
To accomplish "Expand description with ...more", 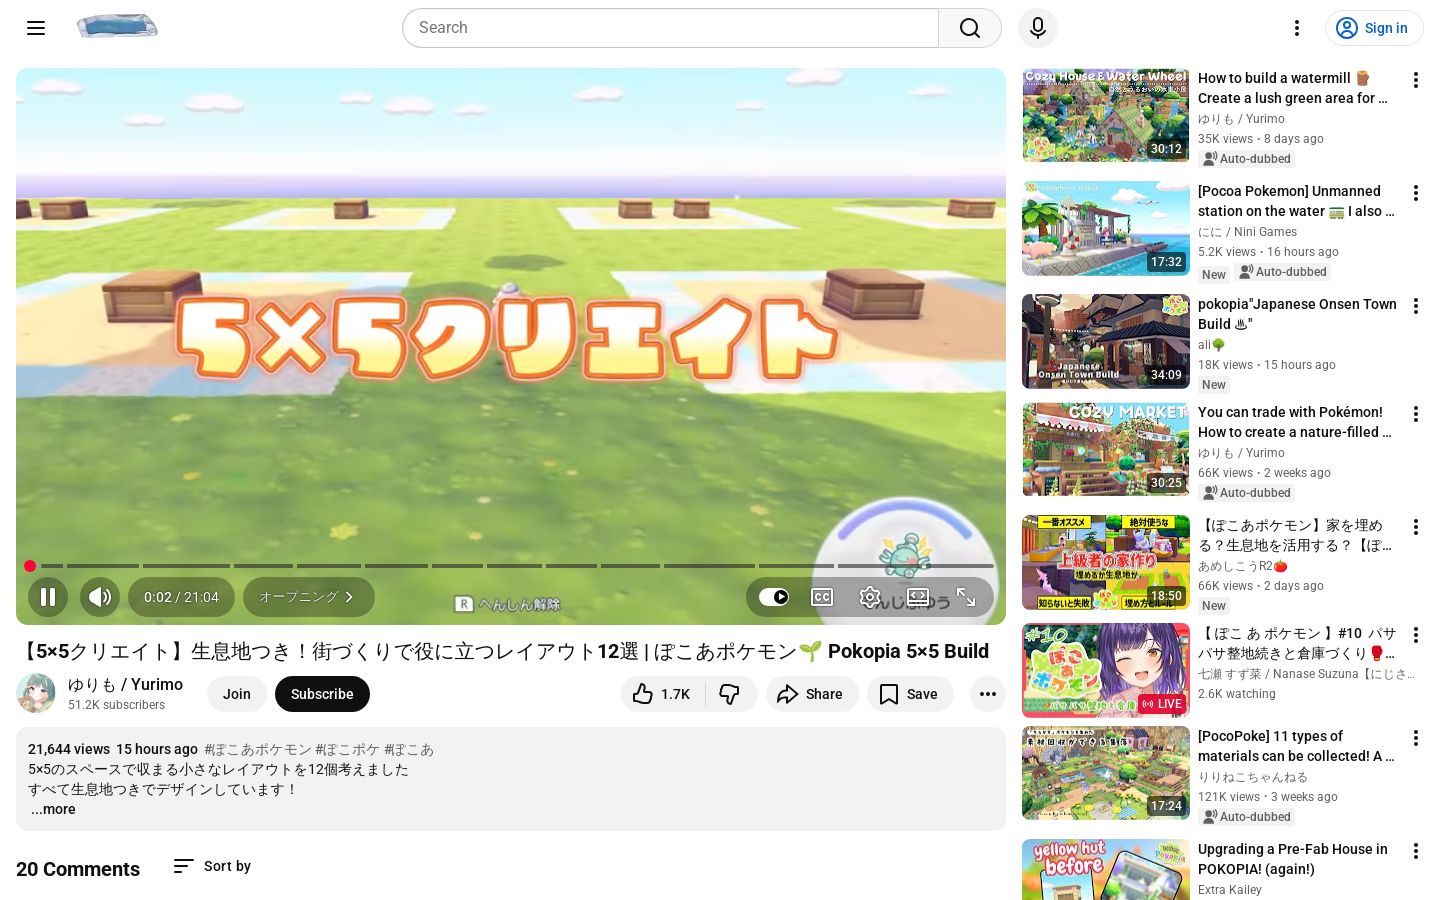I will point(53,809).
